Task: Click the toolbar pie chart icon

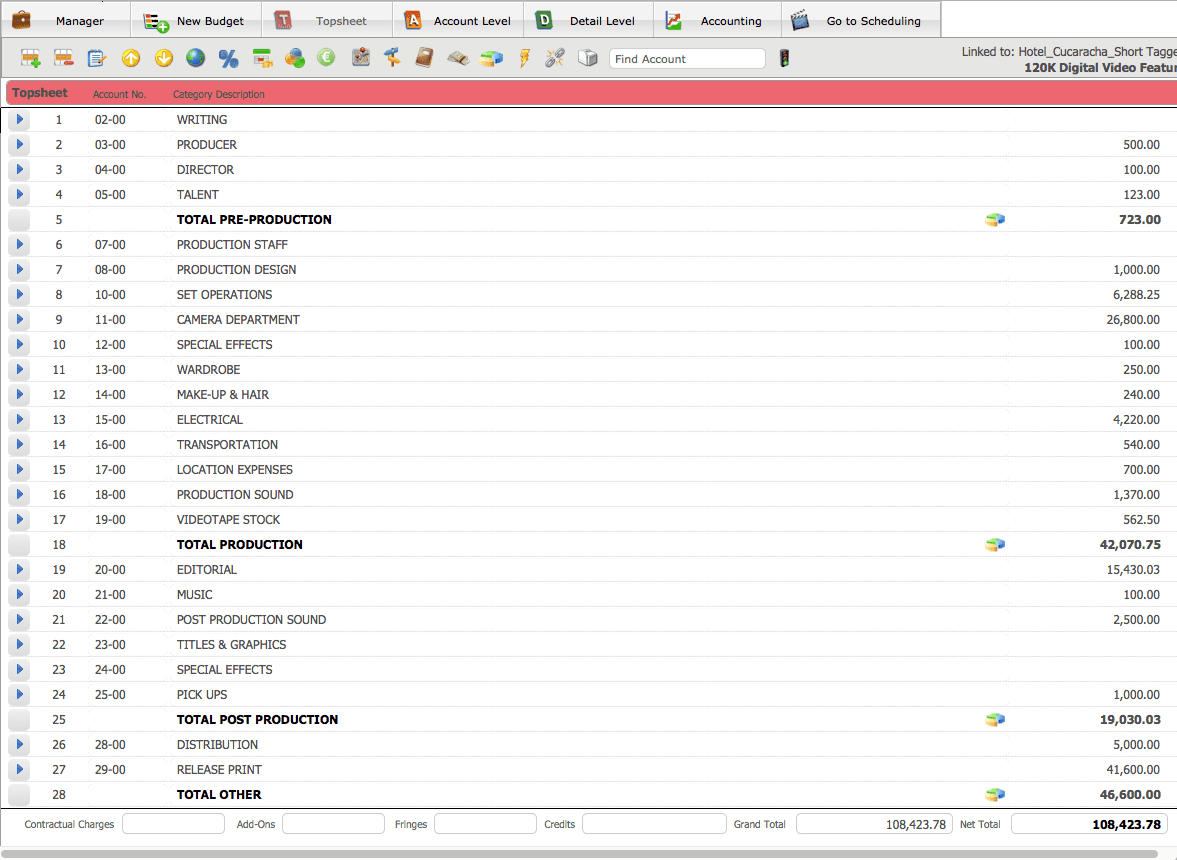Action: pyautogui.click(x=491, y=58)
